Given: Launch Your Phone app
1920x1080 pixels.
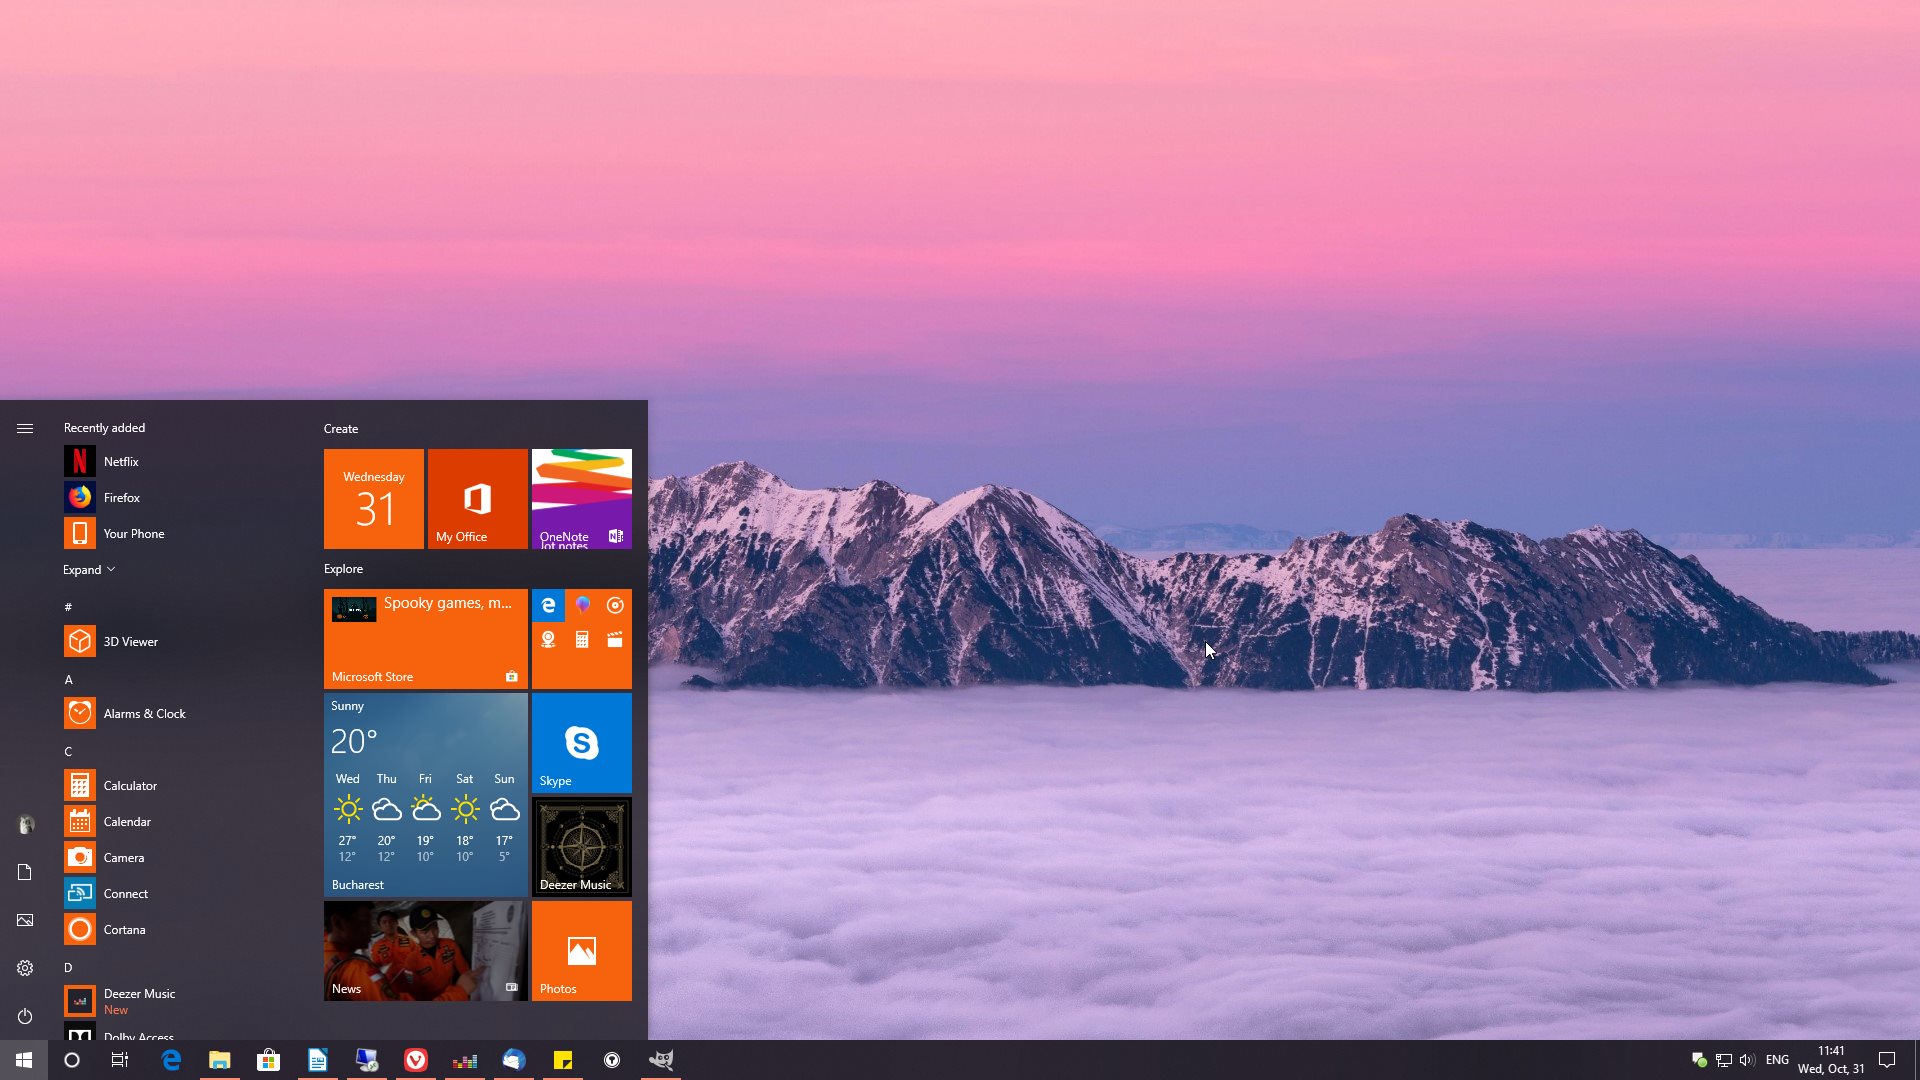Looking at the screenshot, I should point(133,533).
